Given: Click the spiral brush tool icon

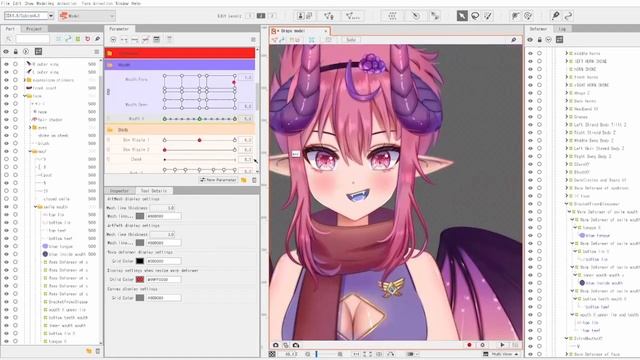Looking at the screenshot, I should (x=528, y=16).
